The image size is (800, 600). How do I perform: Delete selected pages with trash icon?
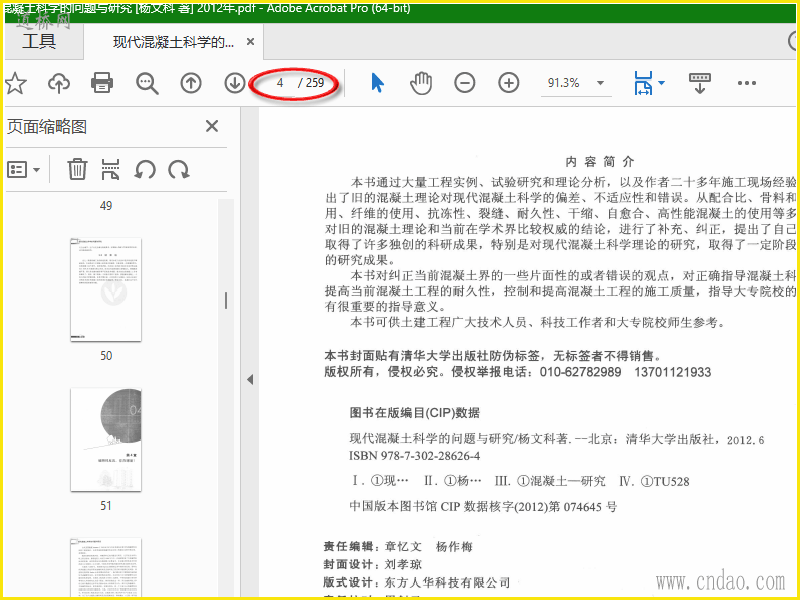tap(77, 169)
